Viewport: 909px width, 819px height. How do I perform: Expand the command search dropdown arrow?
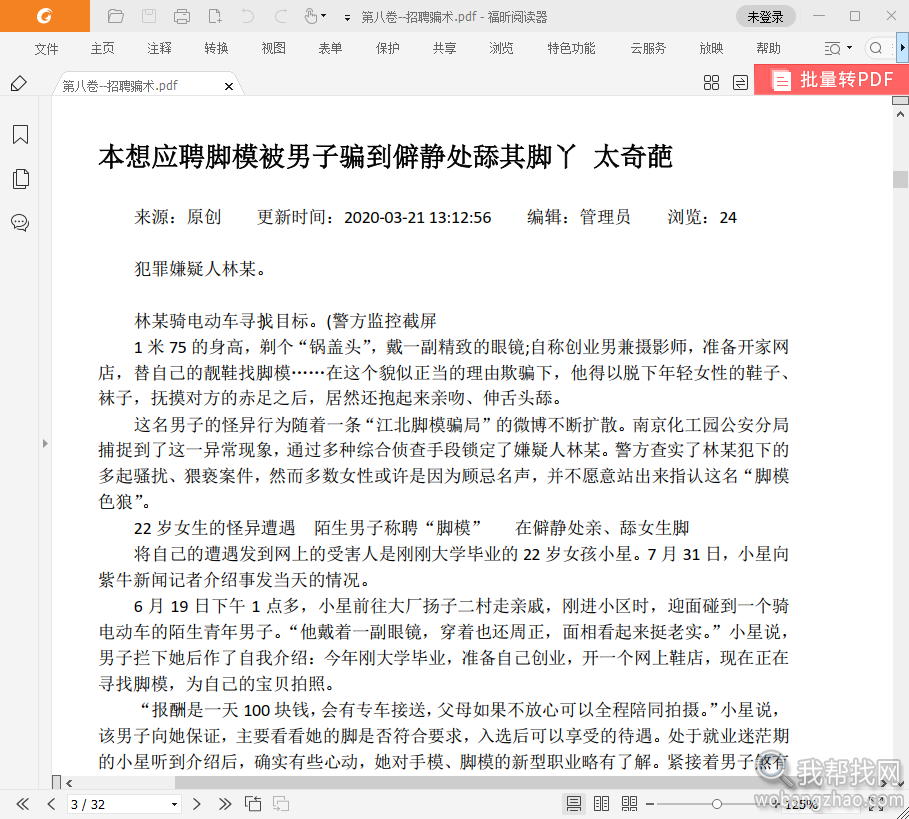[x=850, y=48]
